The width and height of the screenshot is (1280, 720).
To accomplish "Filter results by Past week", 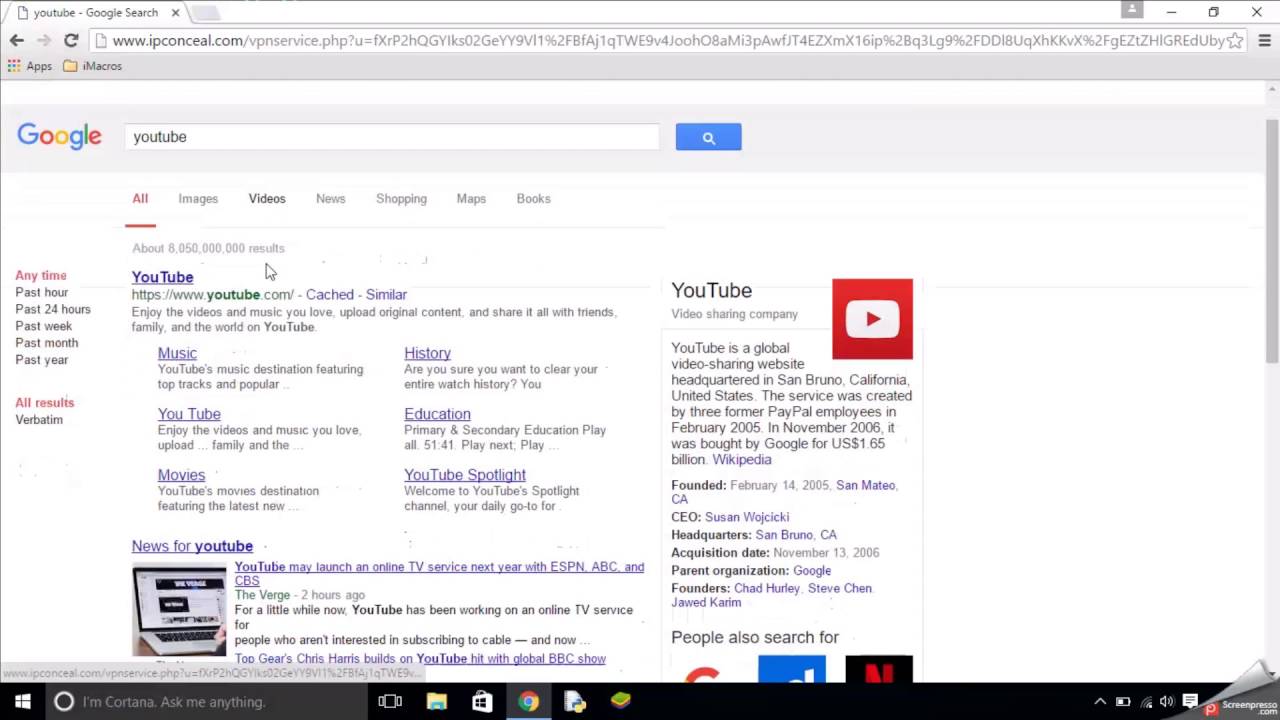I will pos(44,326).
